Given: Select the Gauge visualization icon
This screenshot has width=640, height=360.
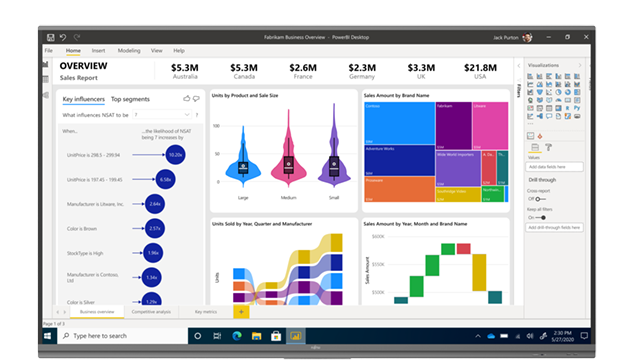Looking at the screenshot, I should [558, 100].
